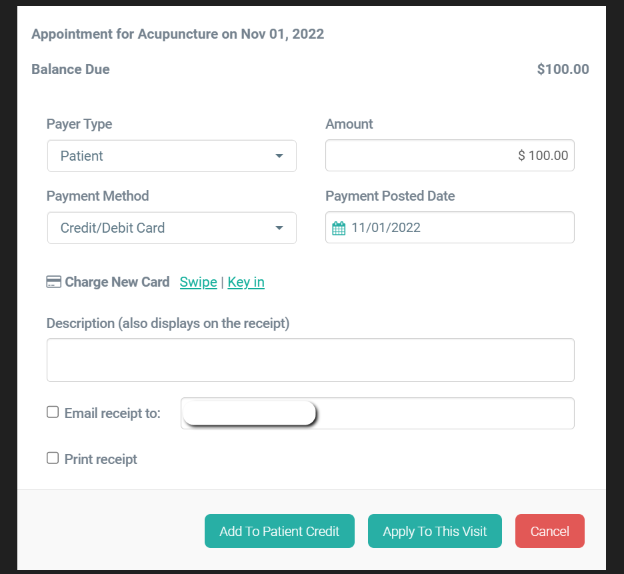
Task: Choose the Key in link
Action: (x=246, y=282)
